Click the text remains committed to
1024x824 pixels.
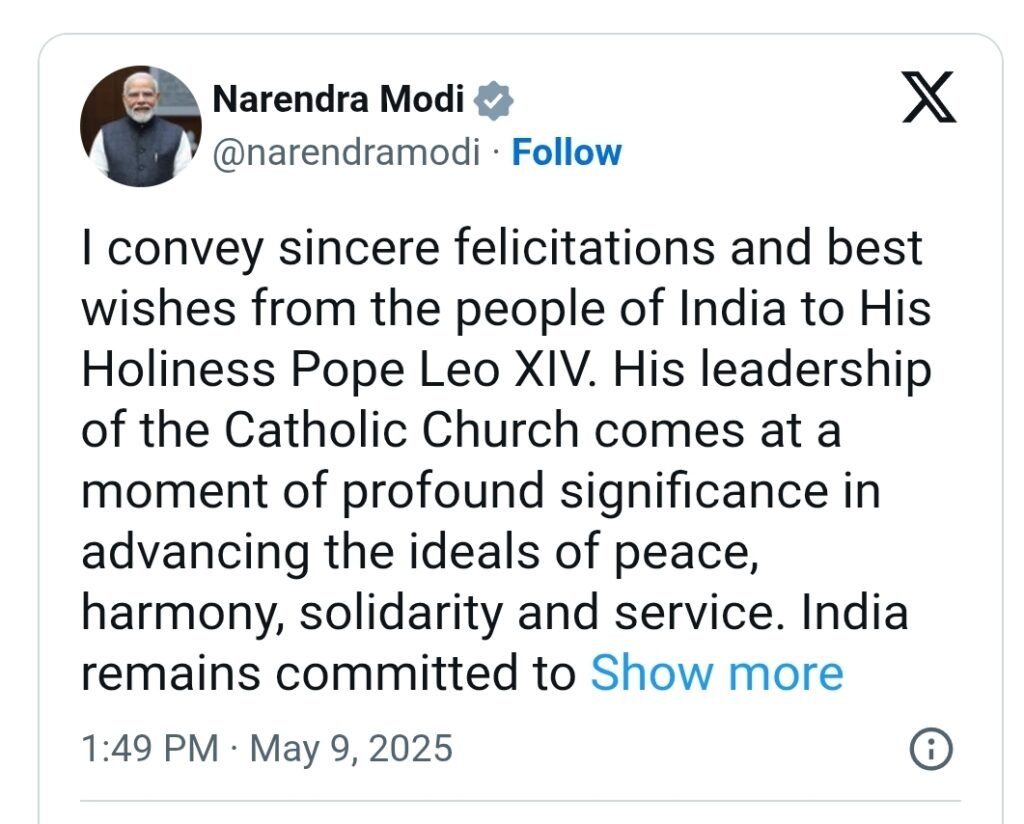[328, 673]
